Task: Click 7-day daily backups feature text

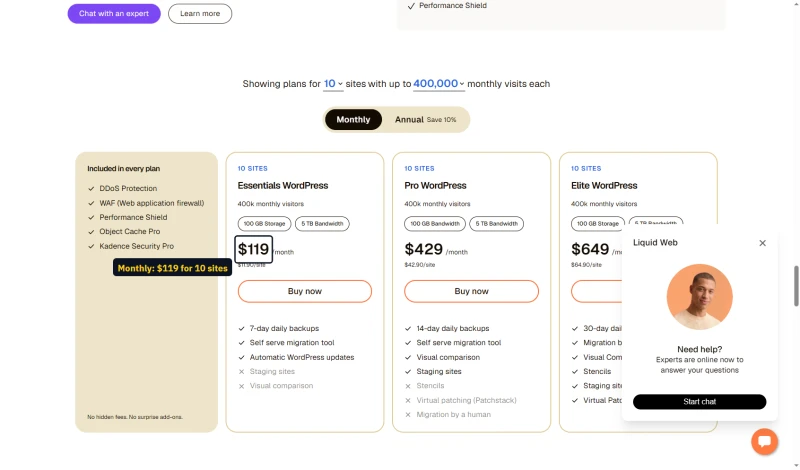Action: click(x=284, y=329)
